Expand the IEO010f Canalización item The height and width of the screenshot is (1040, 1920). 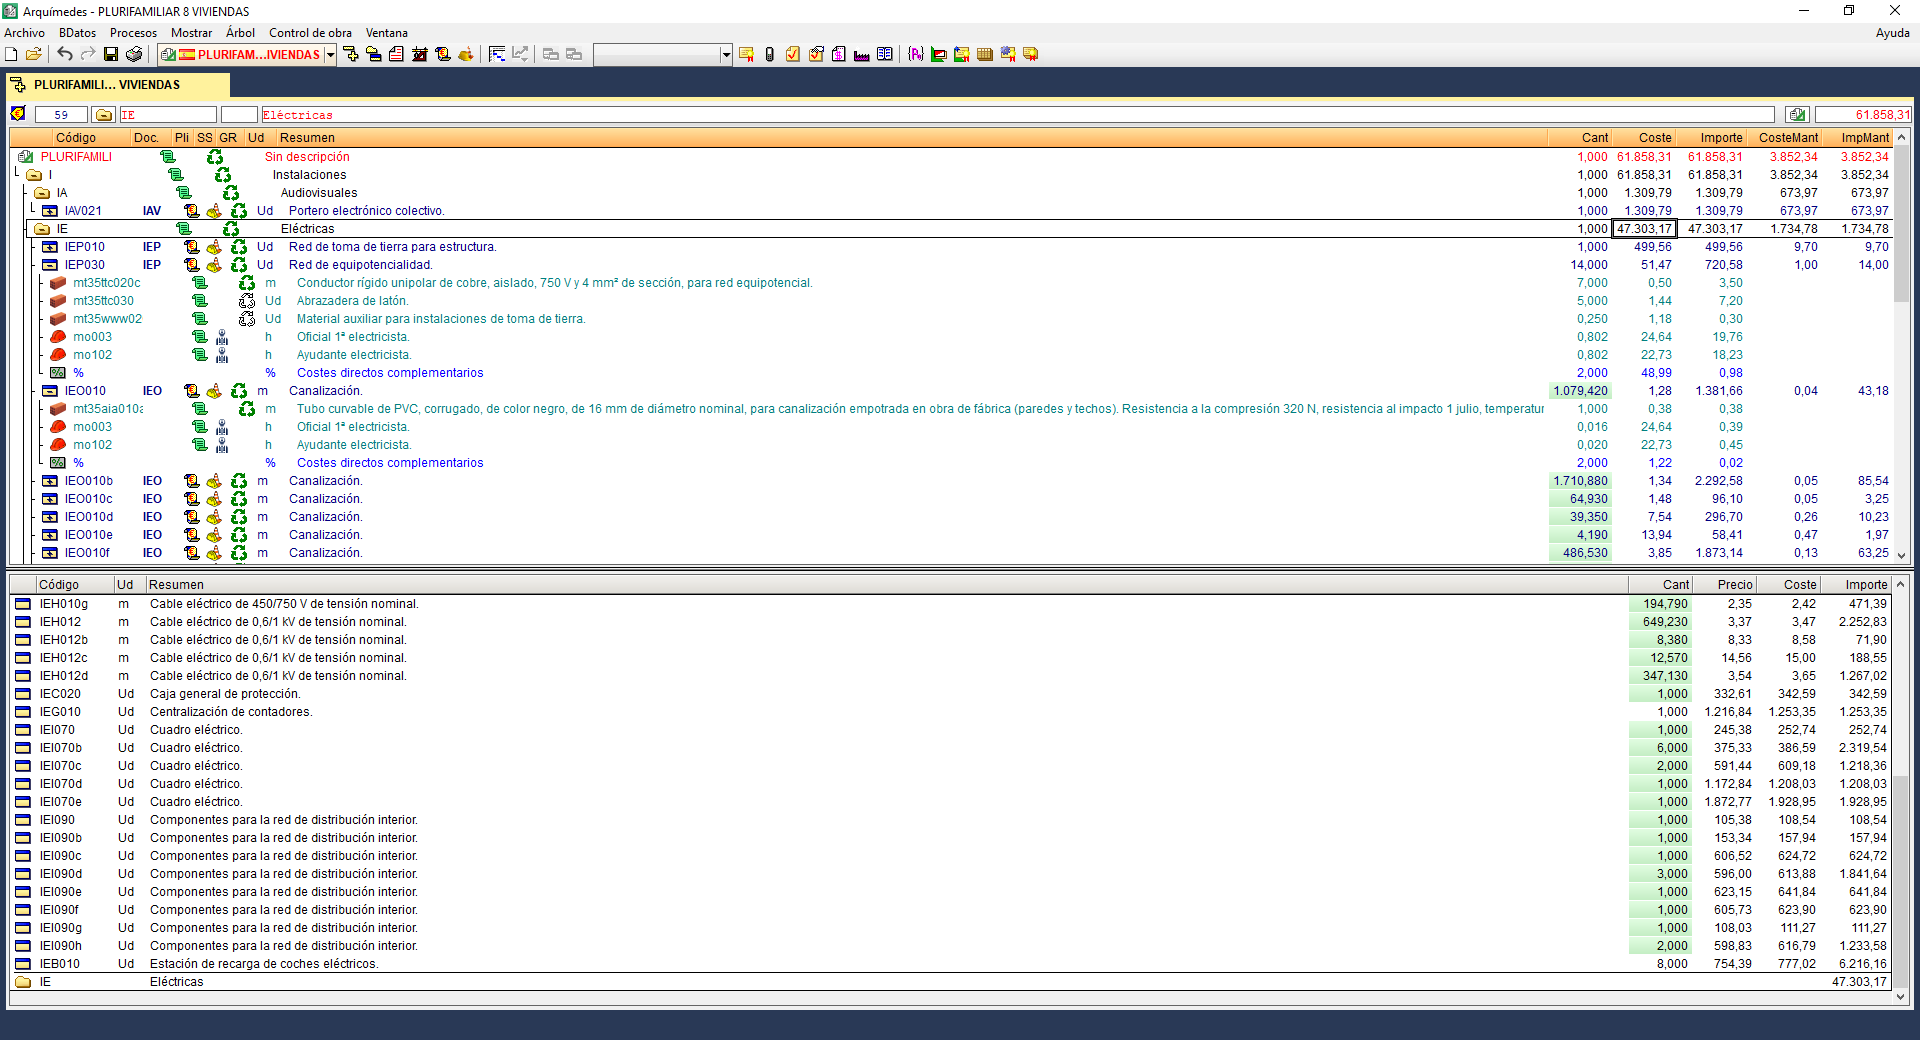[x=50, y=553]
